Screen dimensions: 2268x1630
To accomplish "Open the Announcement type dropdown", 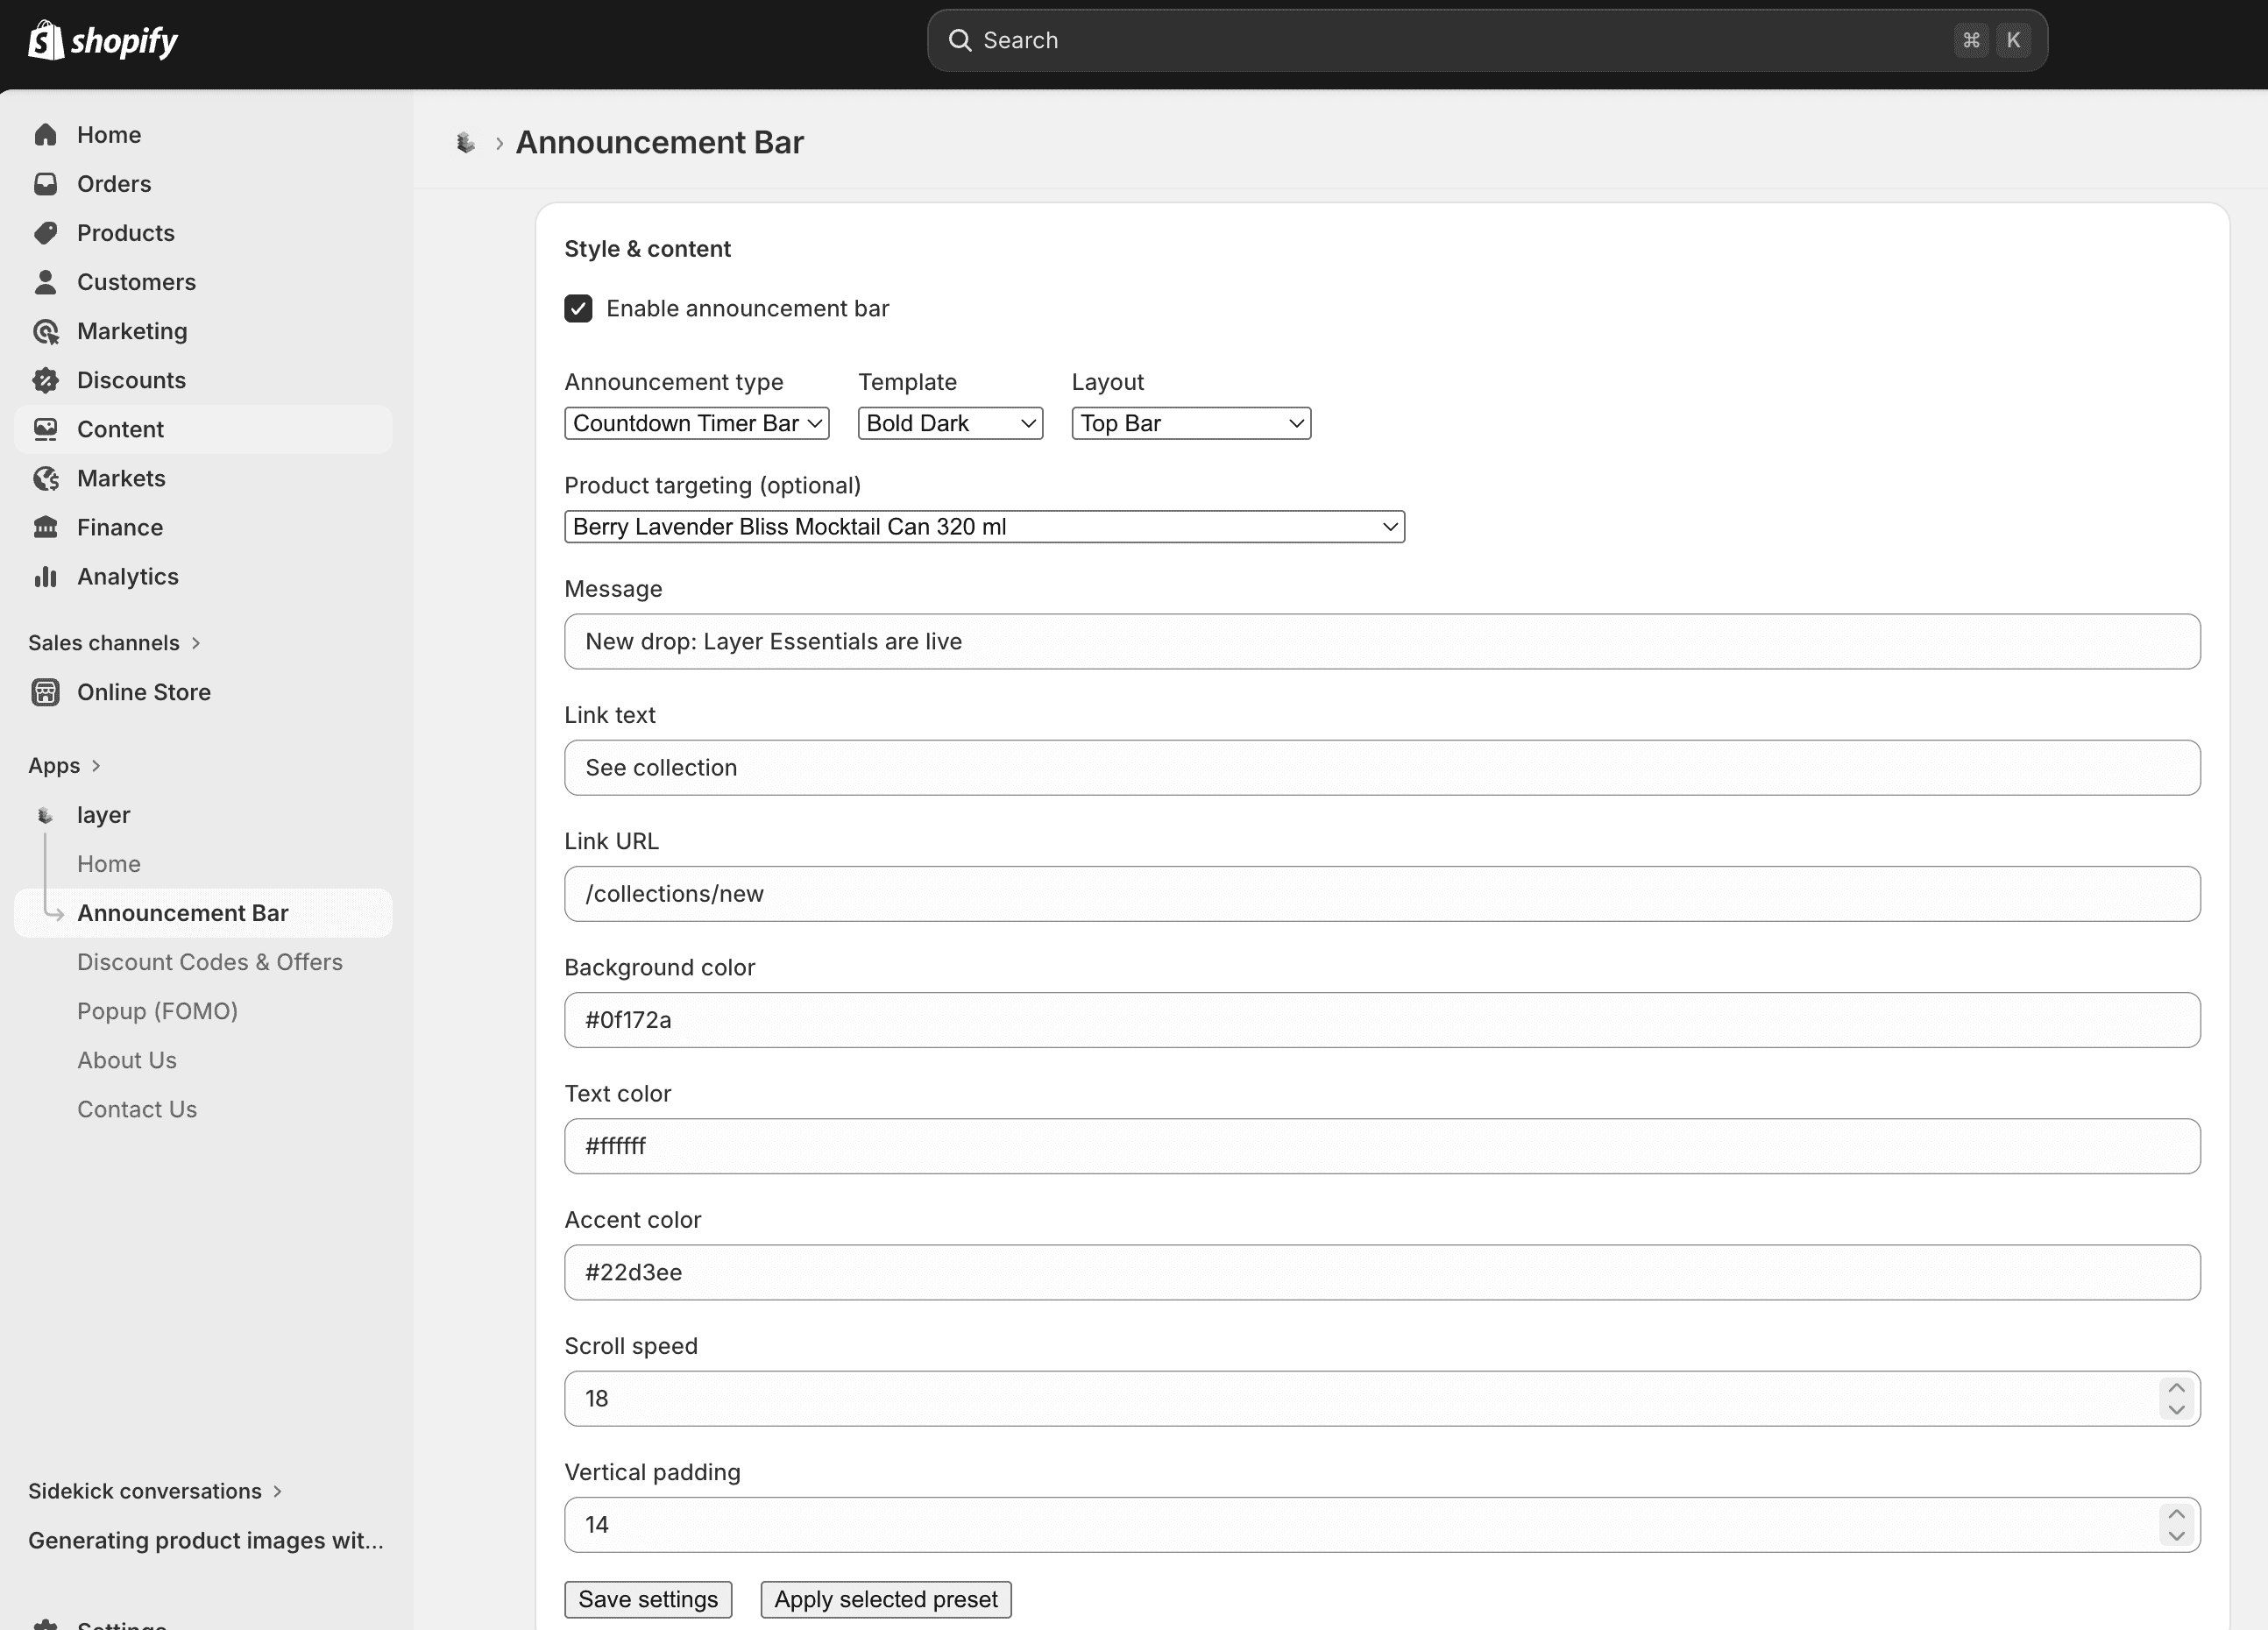I will coord(696,422).
